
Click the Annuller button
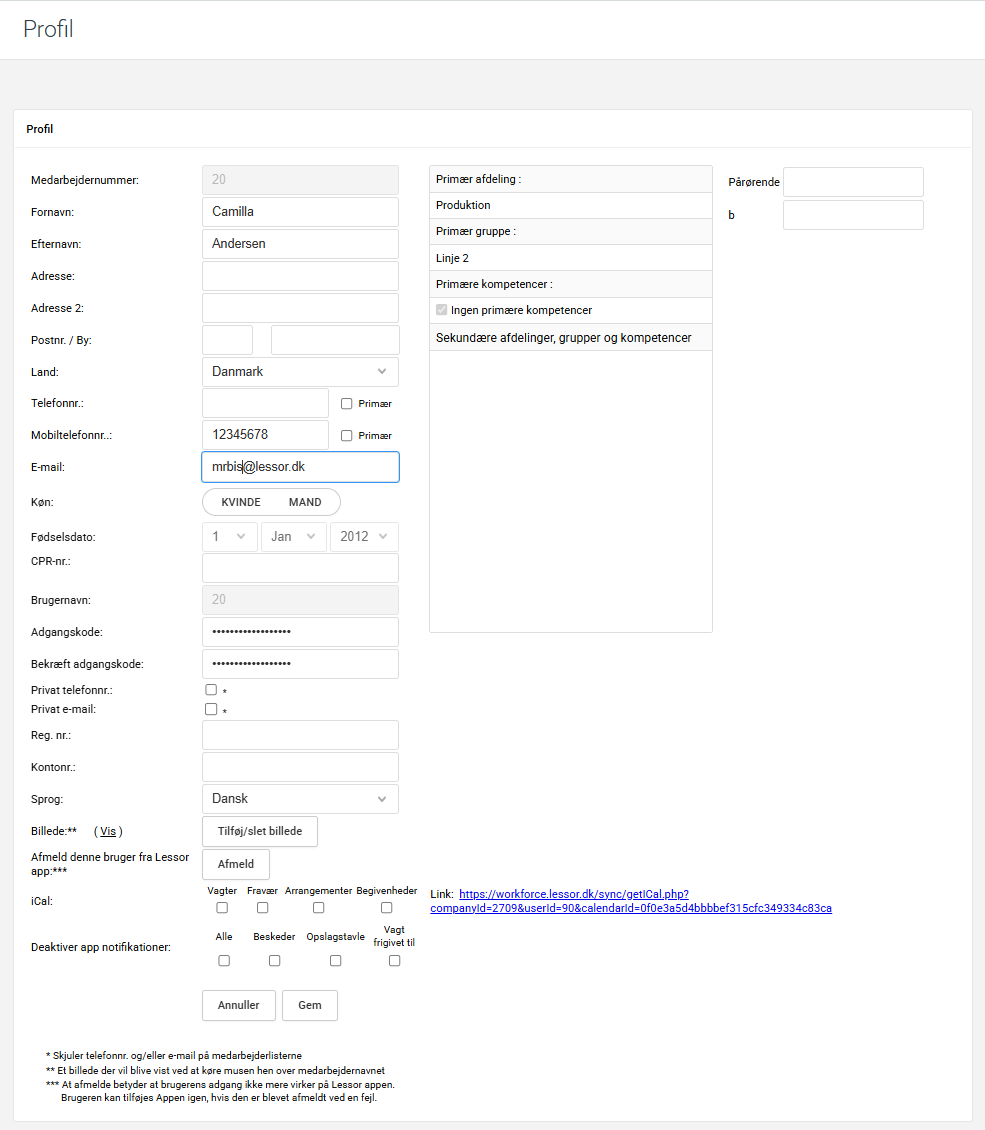tap(239, 1005)
